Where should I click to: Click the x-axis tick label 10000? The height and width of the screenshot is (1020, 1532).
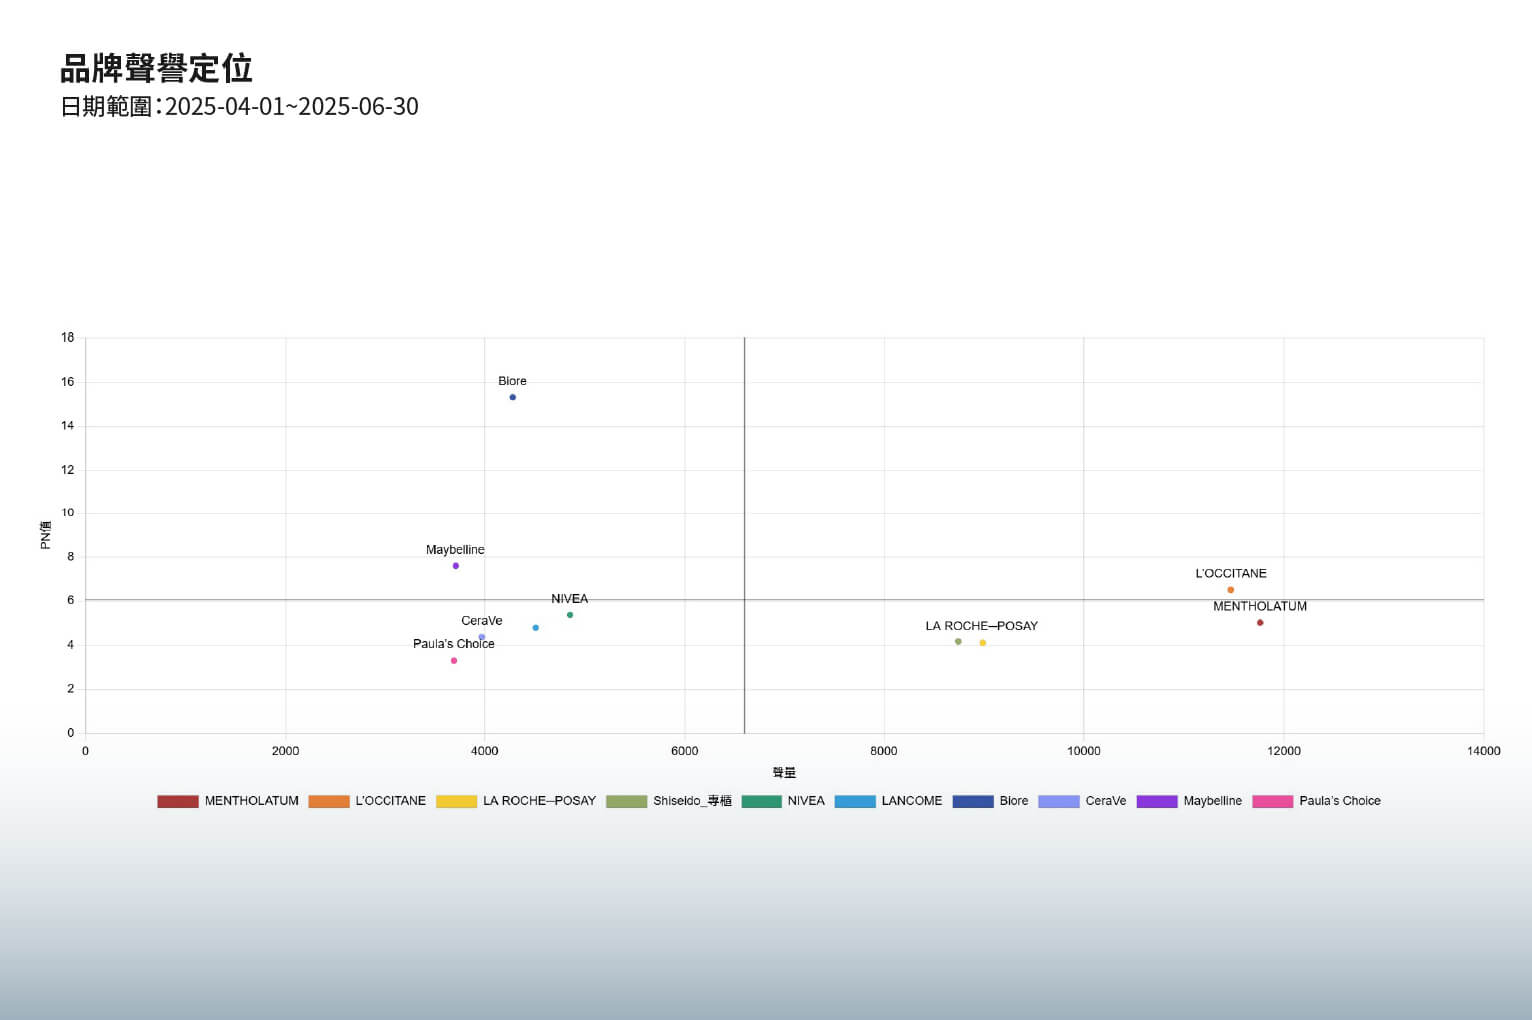coord(1084,751)
